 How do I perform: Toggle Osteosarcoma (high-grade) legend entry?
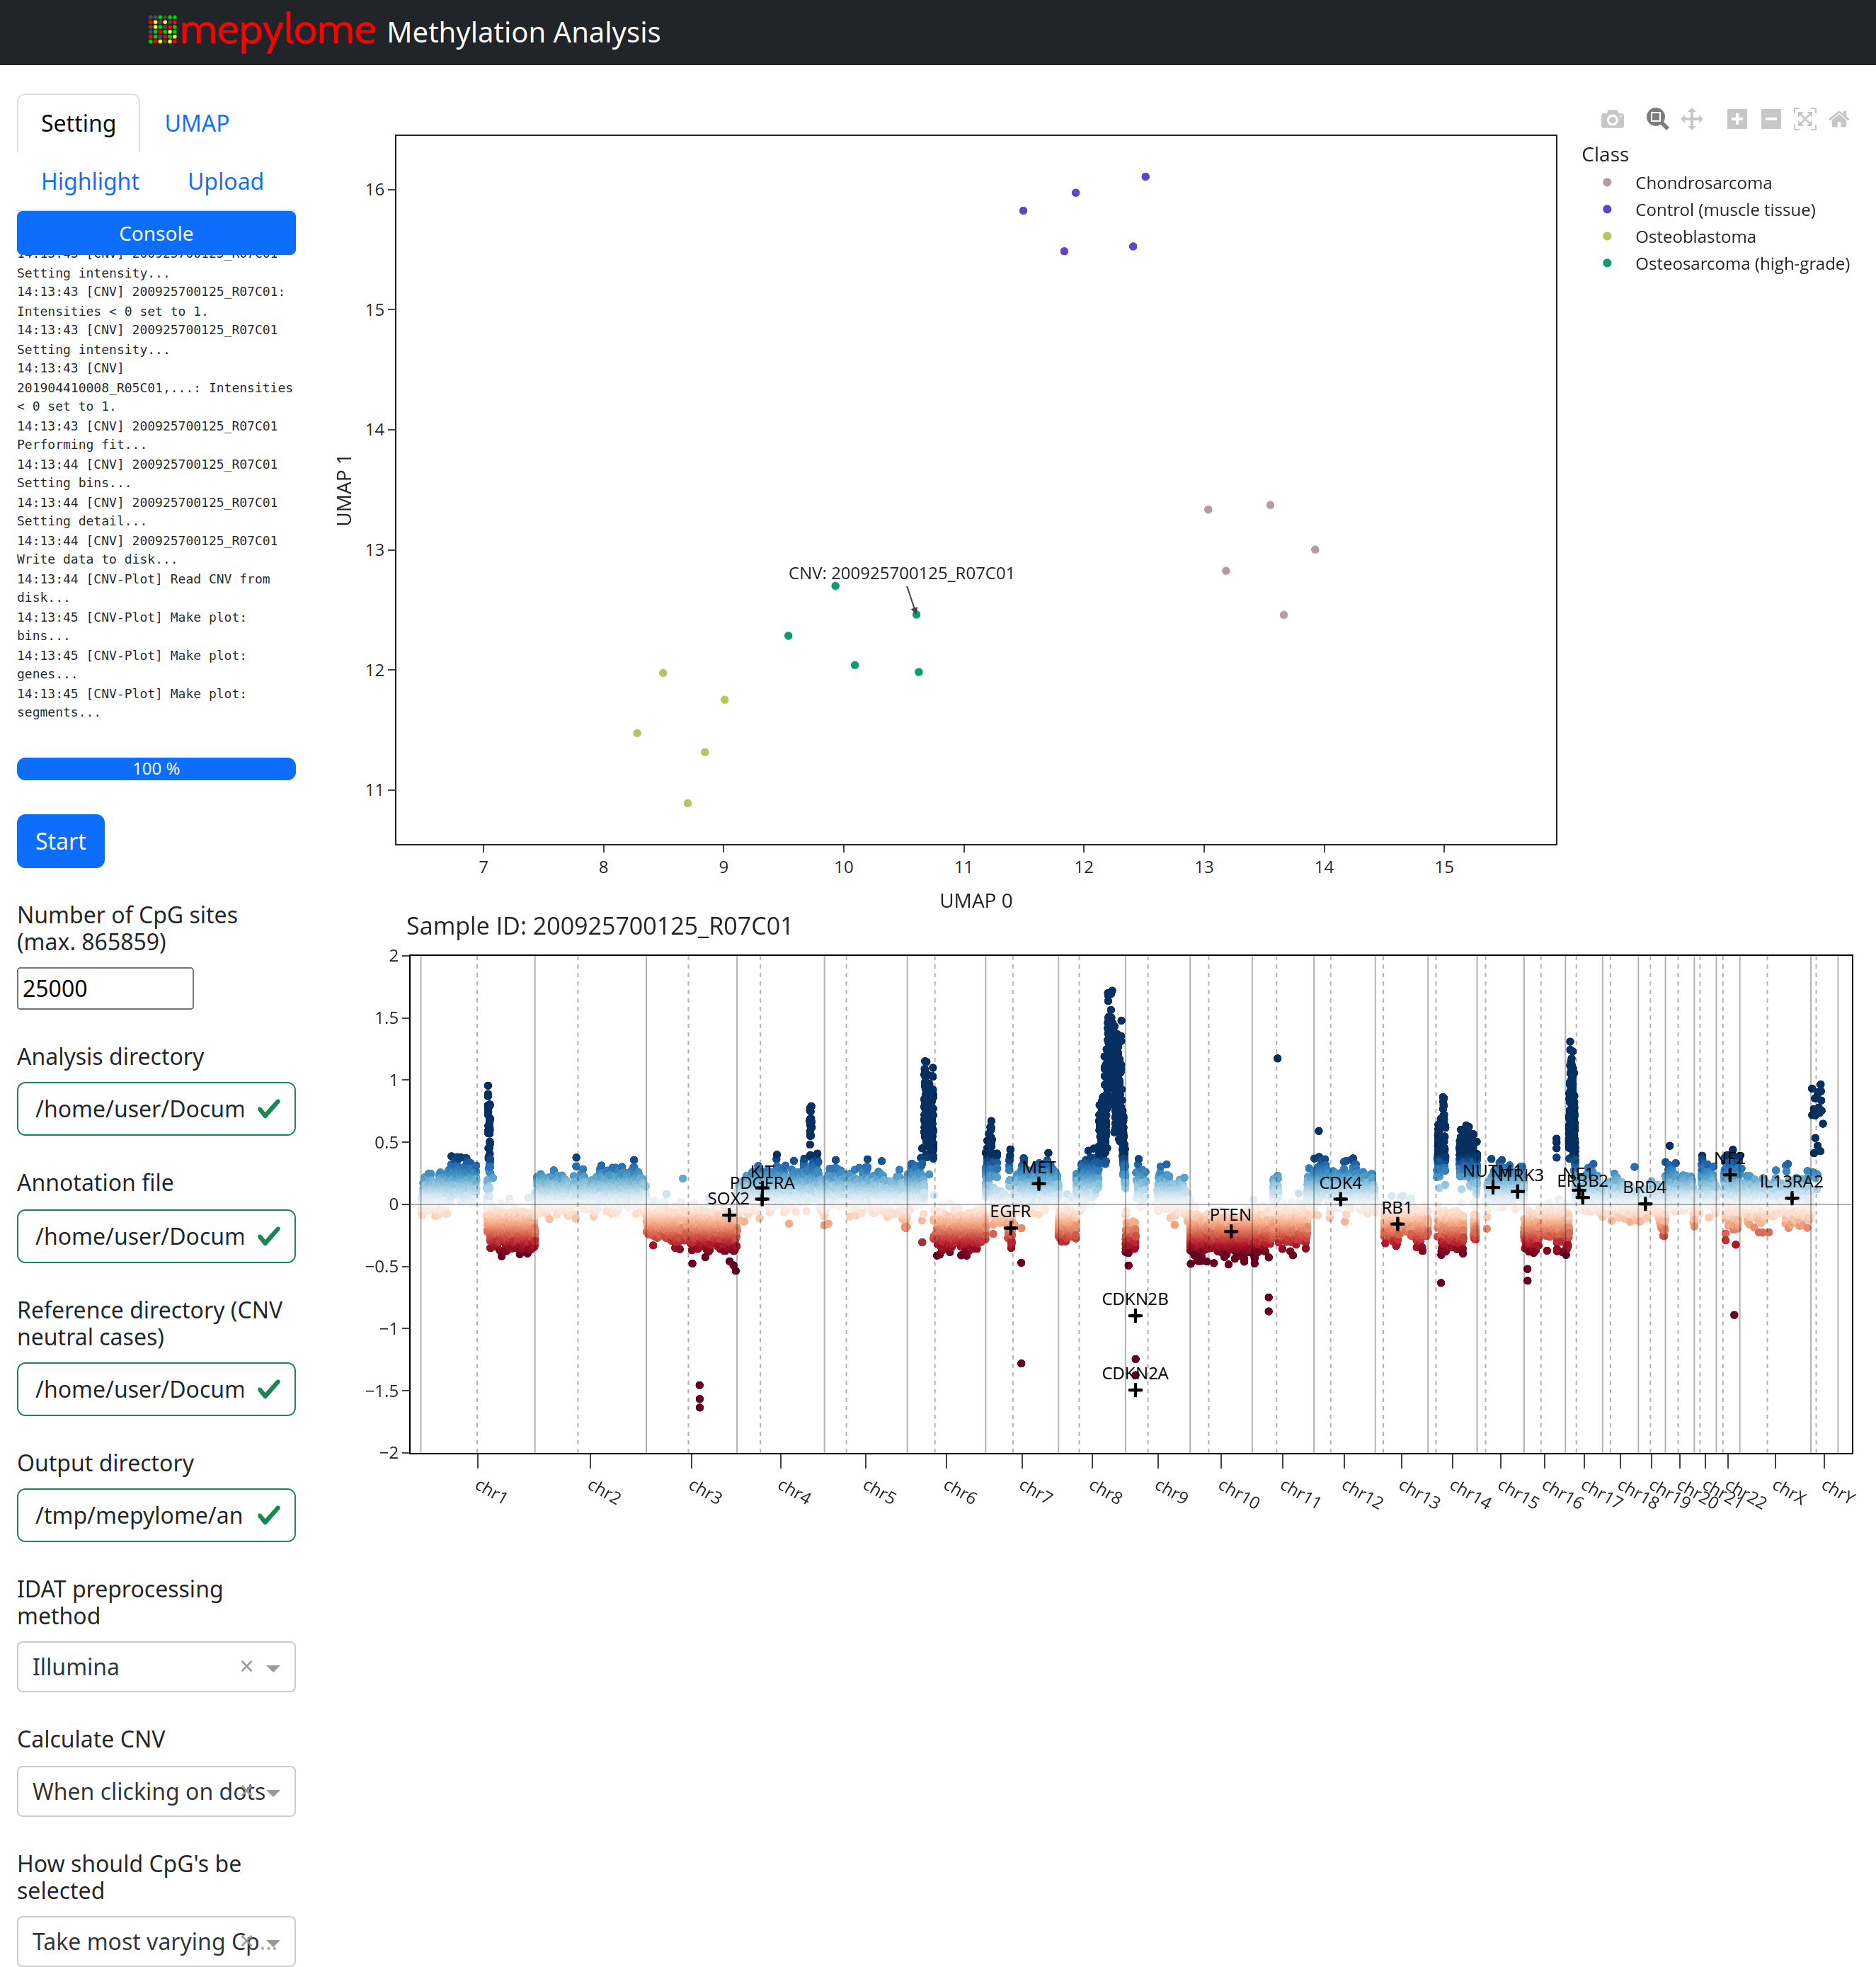click(x=1741, y=264)
